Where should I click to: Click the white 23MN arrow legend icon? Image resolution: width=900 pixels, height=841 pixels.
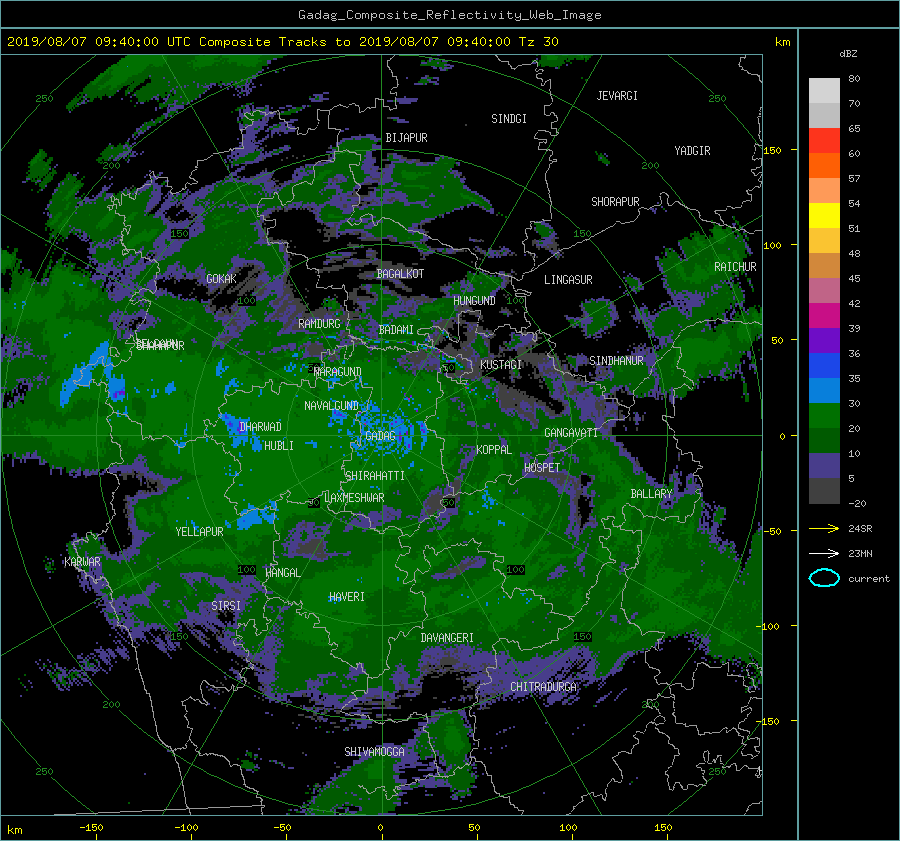824,553
